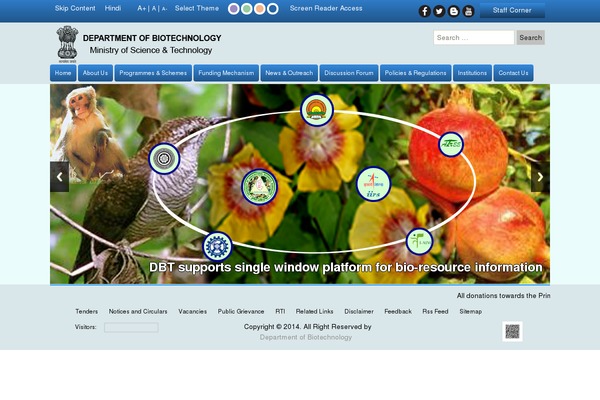Click the Search button

531,38
